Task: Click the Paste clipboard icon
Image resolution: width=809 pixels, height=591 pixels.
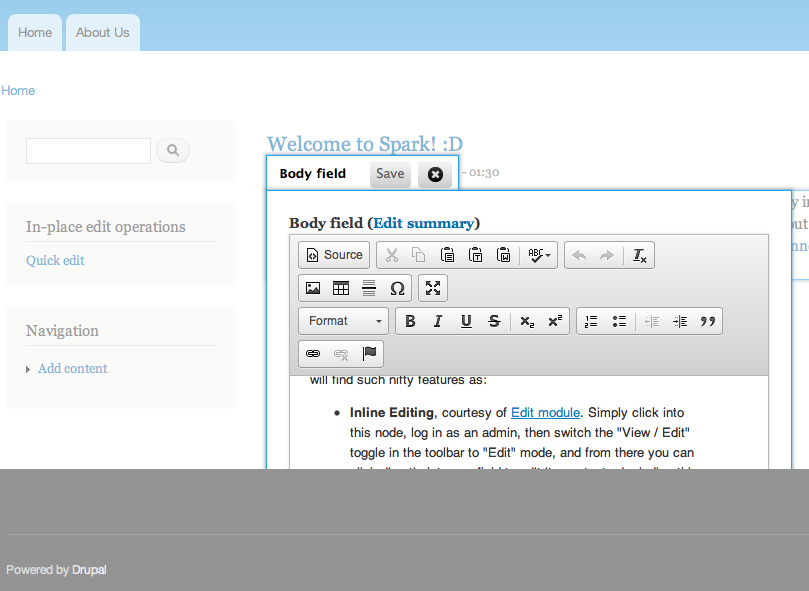Action: [x=447, y=255]
